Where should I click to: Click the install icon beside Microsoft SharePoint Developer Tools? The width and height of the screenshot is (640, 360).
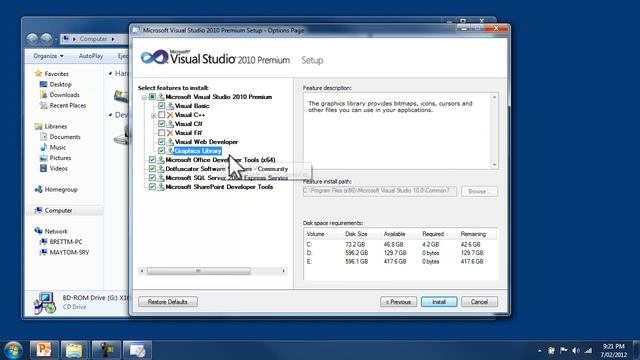tap(161, 187)
